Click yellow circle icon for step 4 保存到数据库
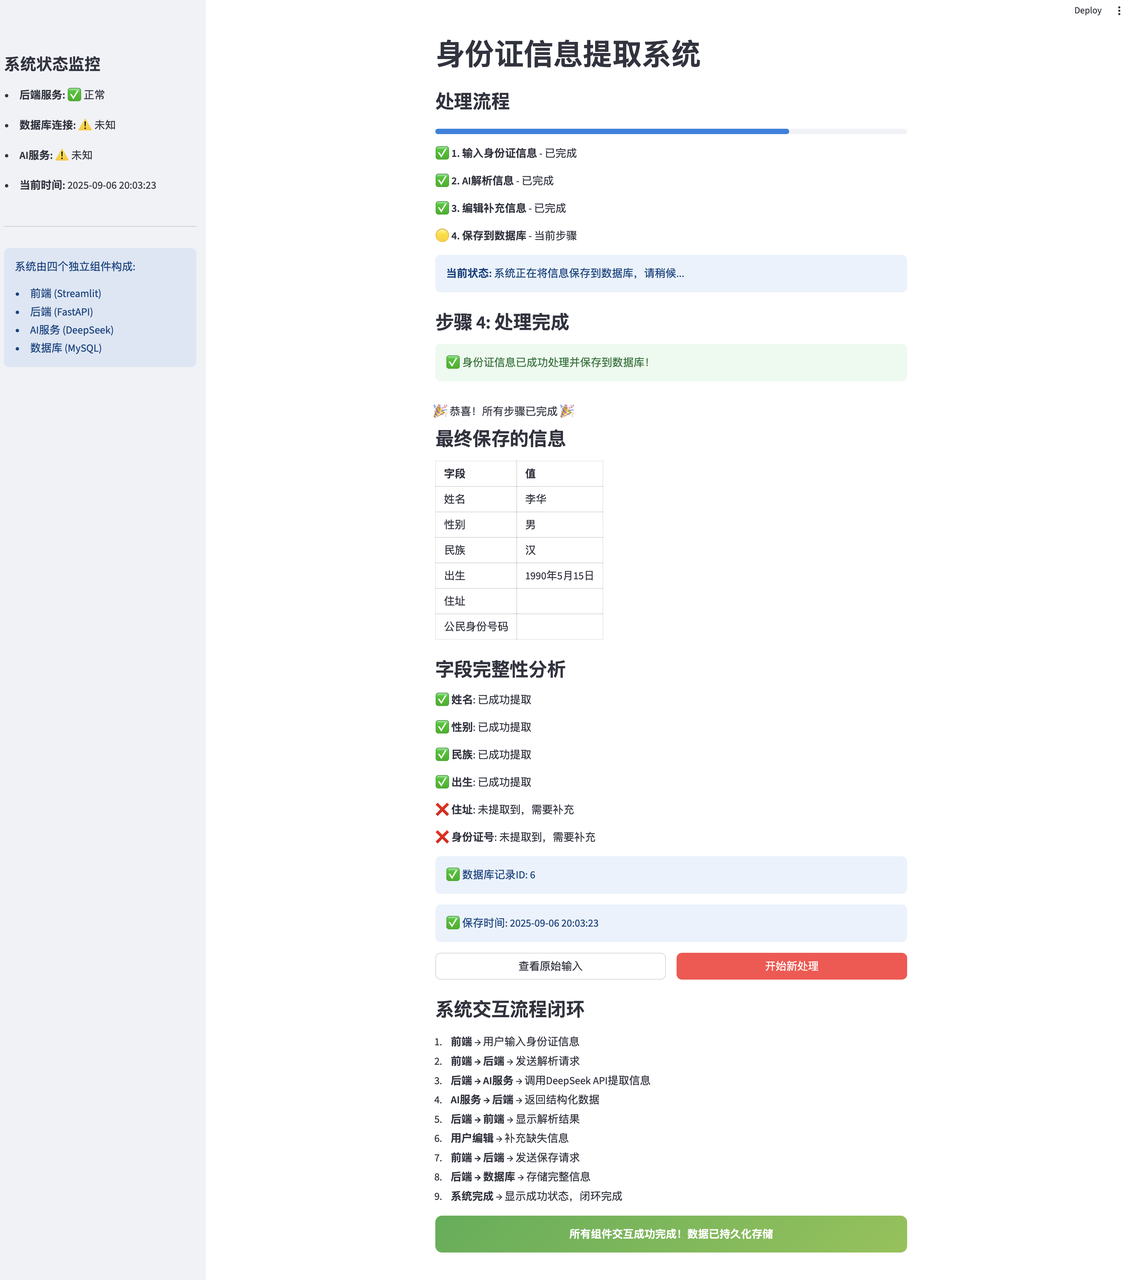Viewport: 1130px width, 1280px height. (x=442, y=236)
